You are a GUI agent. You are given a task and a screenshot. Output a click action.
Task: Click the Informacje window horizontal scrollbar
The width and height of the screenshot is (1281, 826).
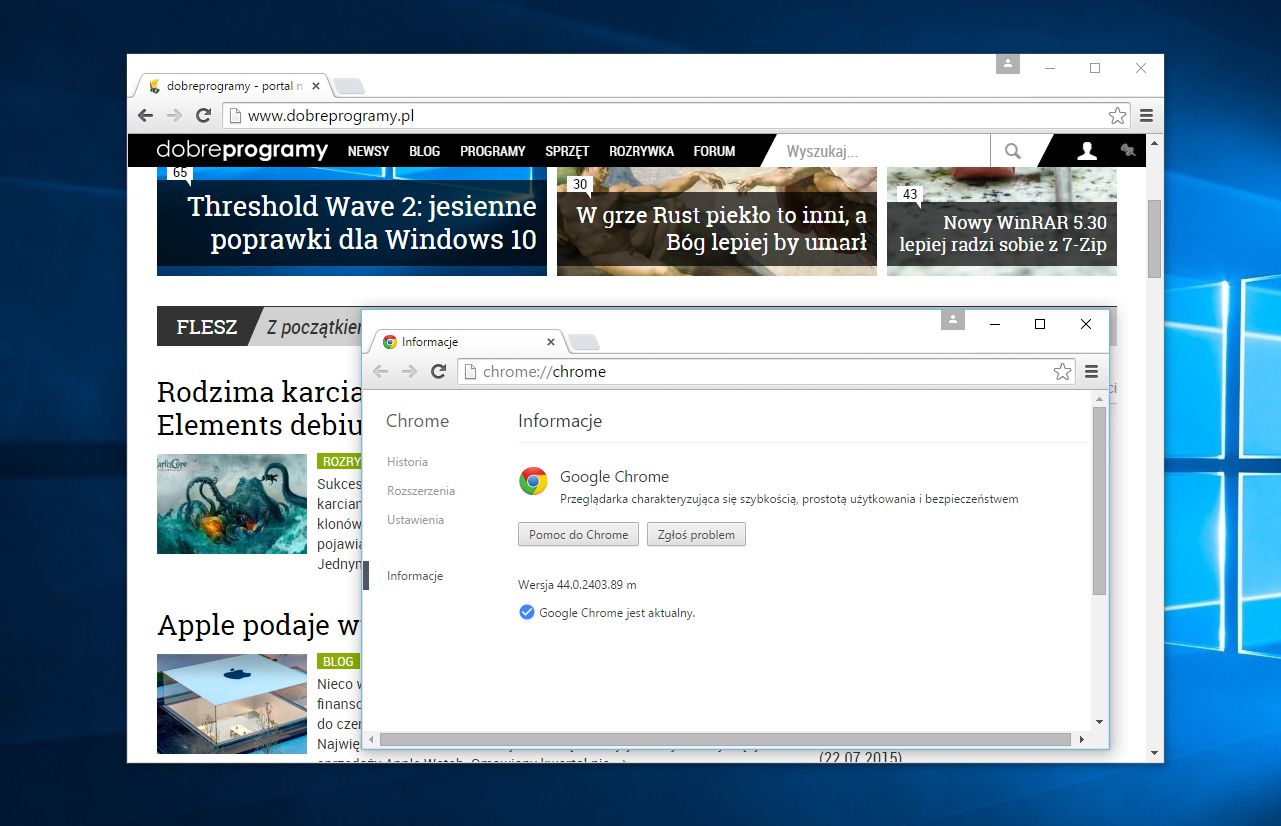pyautogui.click(x=725, y=739)
